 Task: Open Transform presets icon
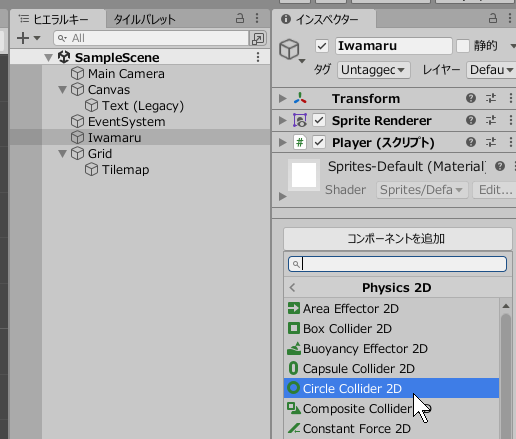pyautogui.click(x=491, y=98)
